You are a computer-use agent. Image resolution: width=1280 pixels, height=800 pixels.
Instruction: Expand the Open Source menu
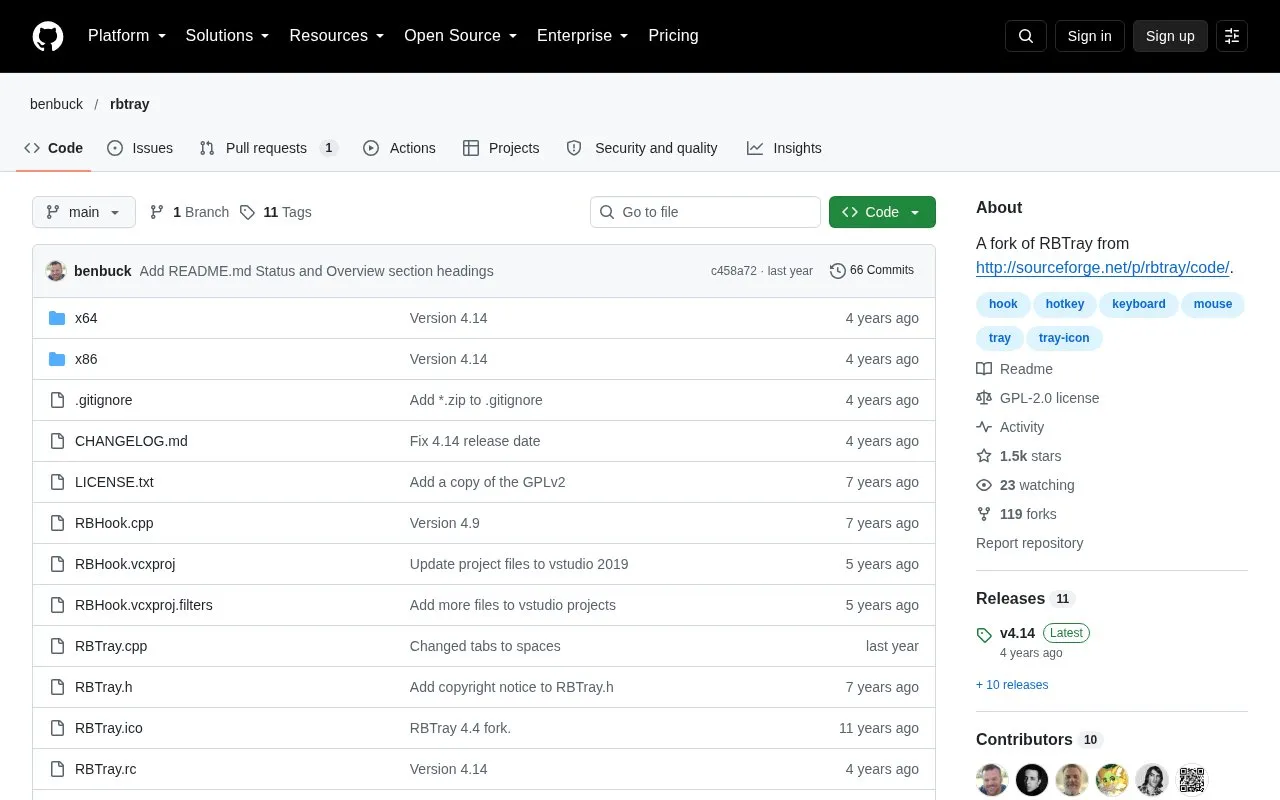[x=461, y=36]
